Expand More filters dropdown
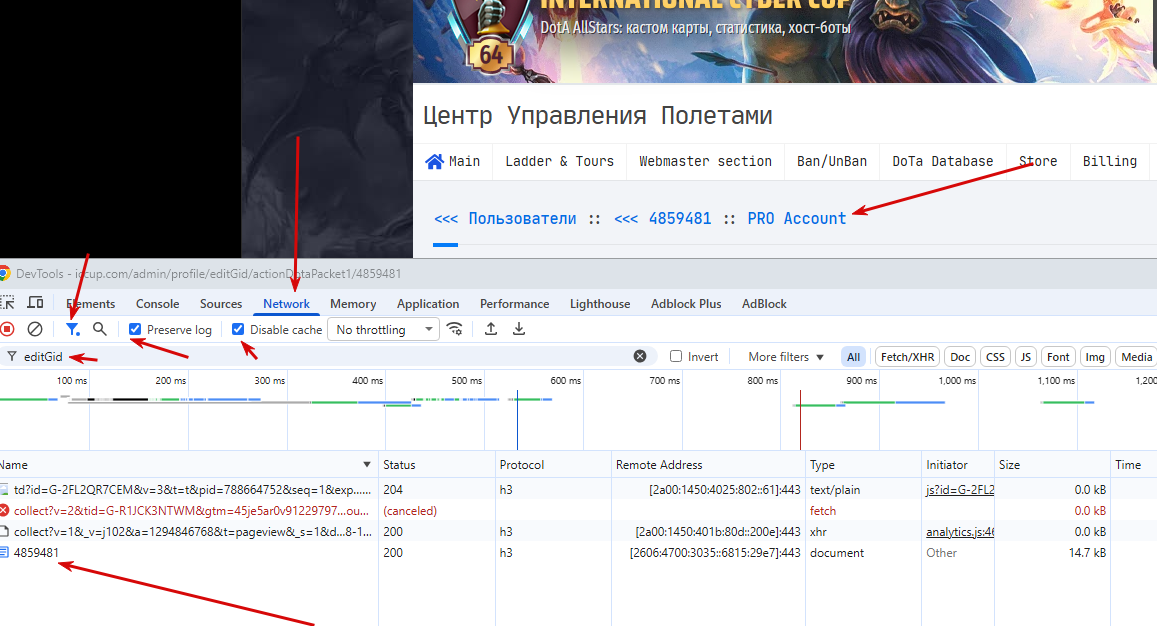 tap(786, 357)
